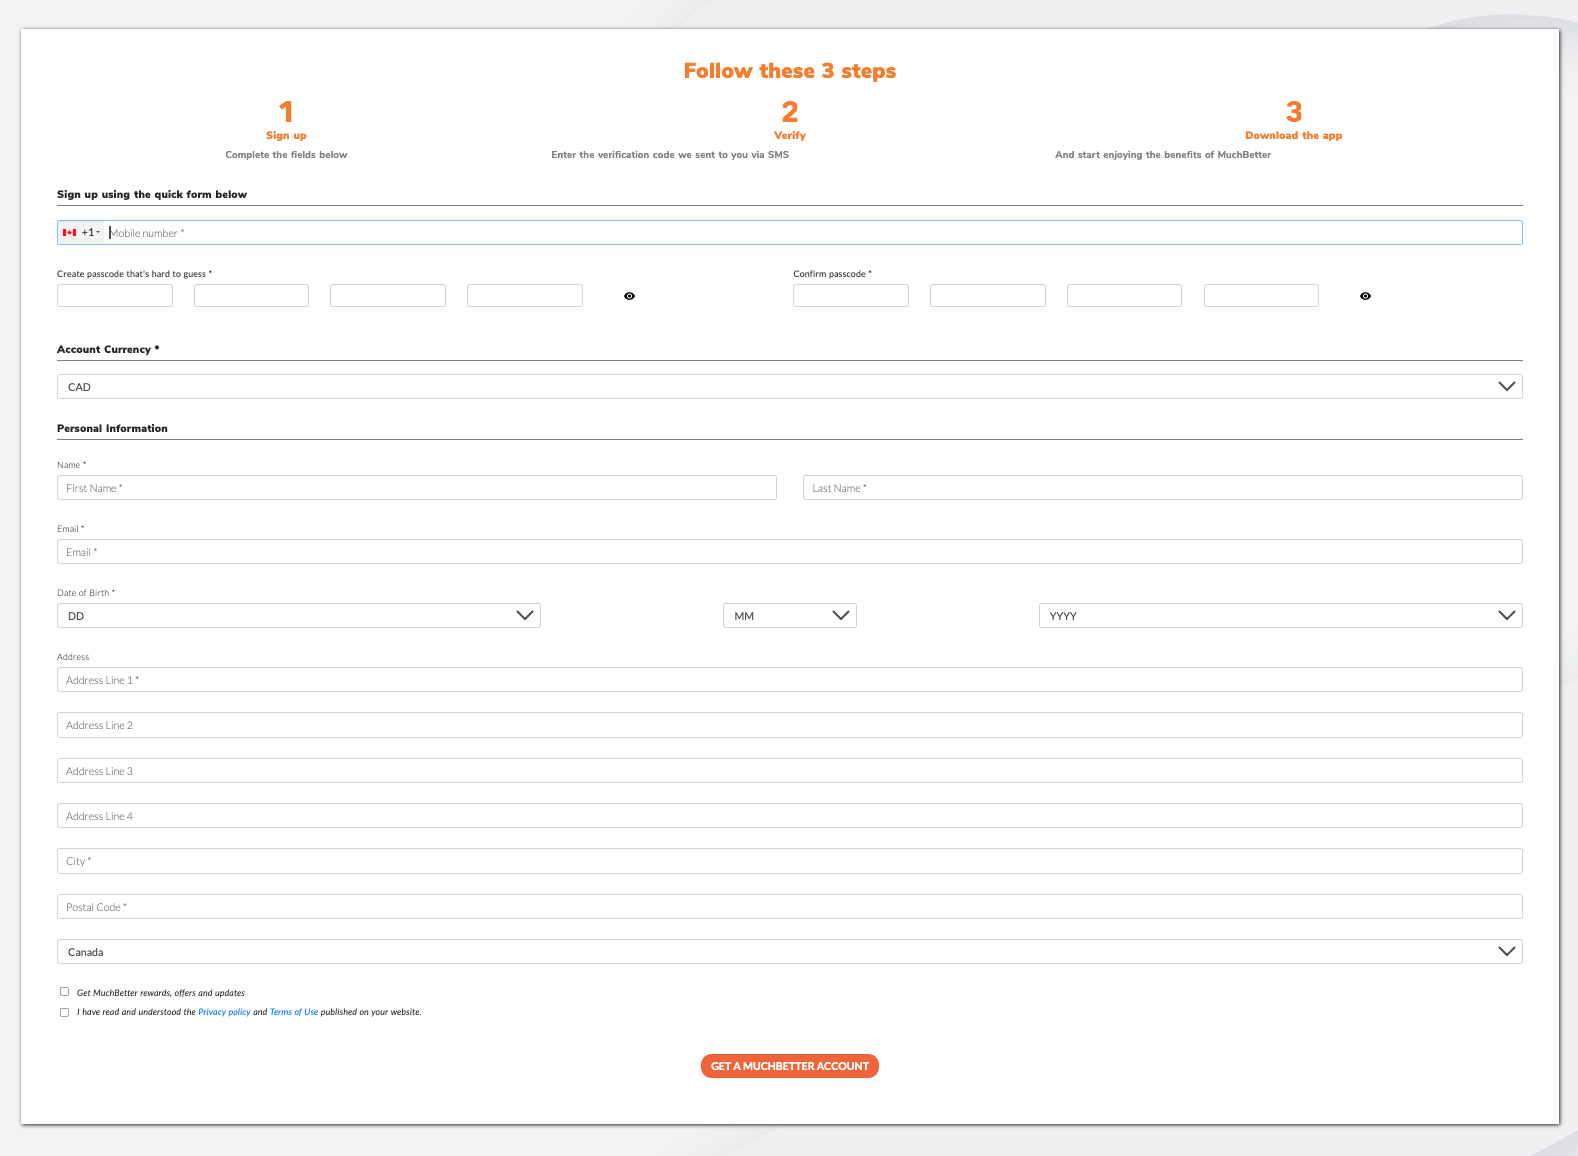Click the step 2 'Verify' label
Viewport: 1578px width, 1156px height.
790,135
